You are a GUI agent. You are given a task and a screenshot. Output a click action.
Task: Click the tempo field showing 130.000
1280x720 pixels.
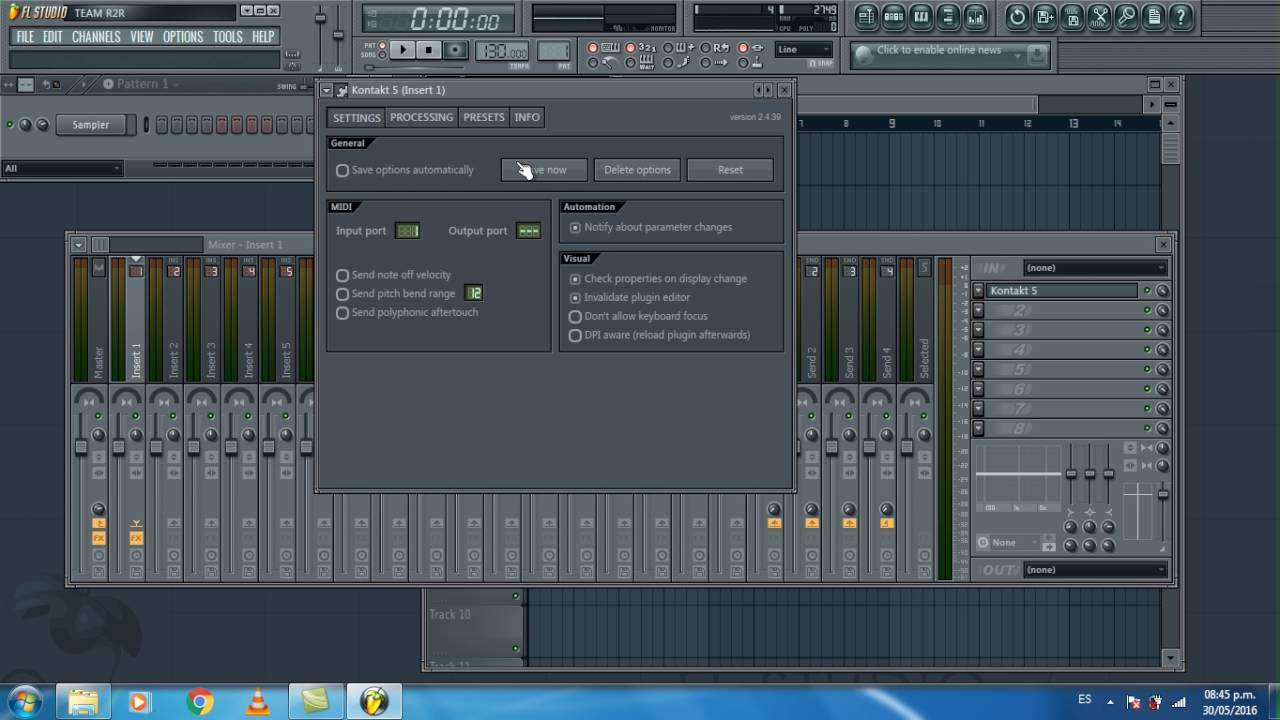tap(503, 51)
